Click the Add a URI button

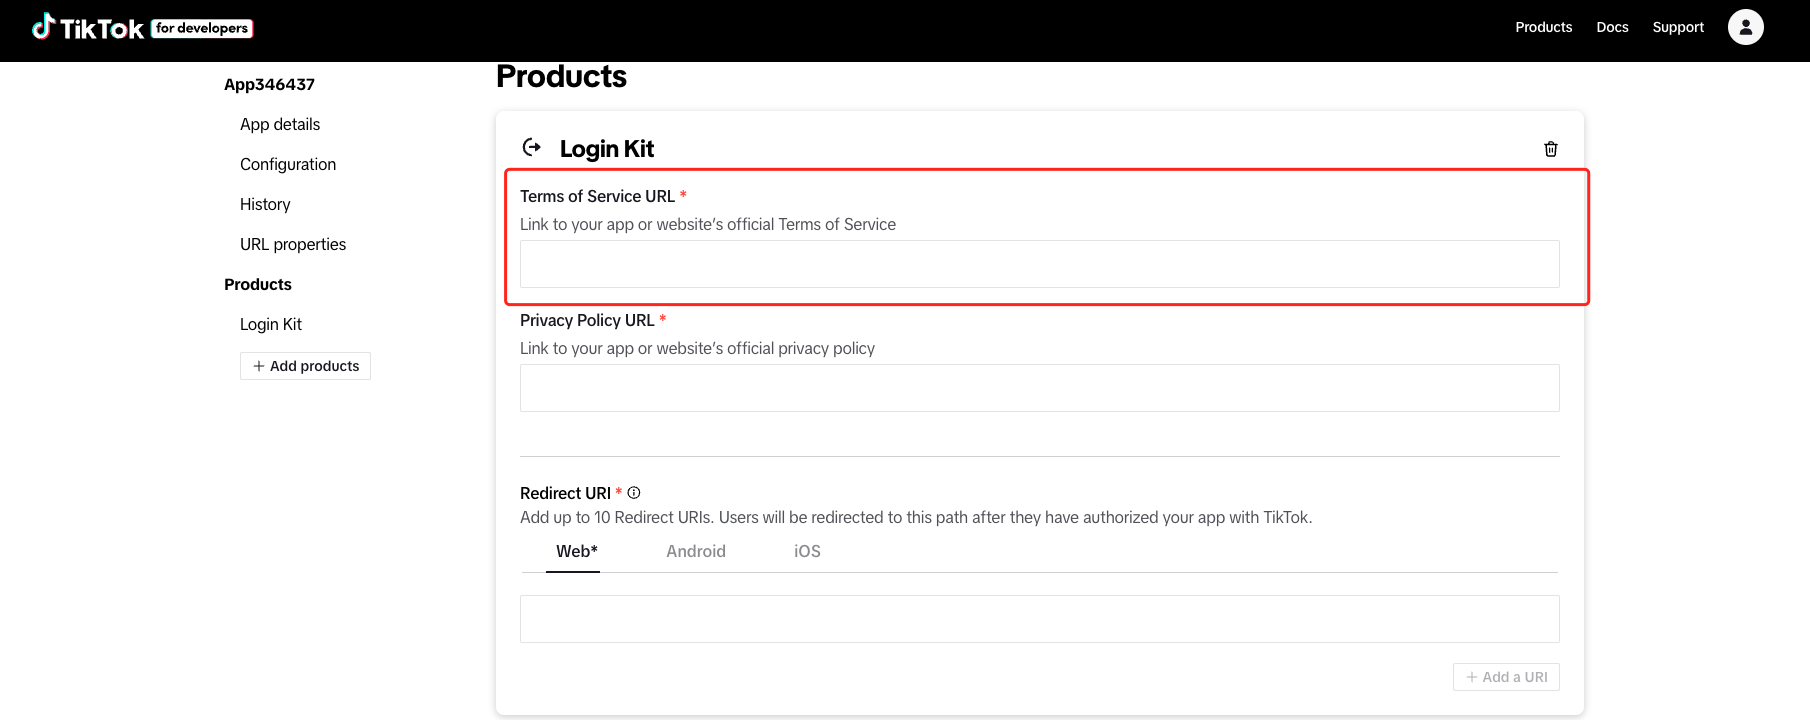(x=1505, y=677)
